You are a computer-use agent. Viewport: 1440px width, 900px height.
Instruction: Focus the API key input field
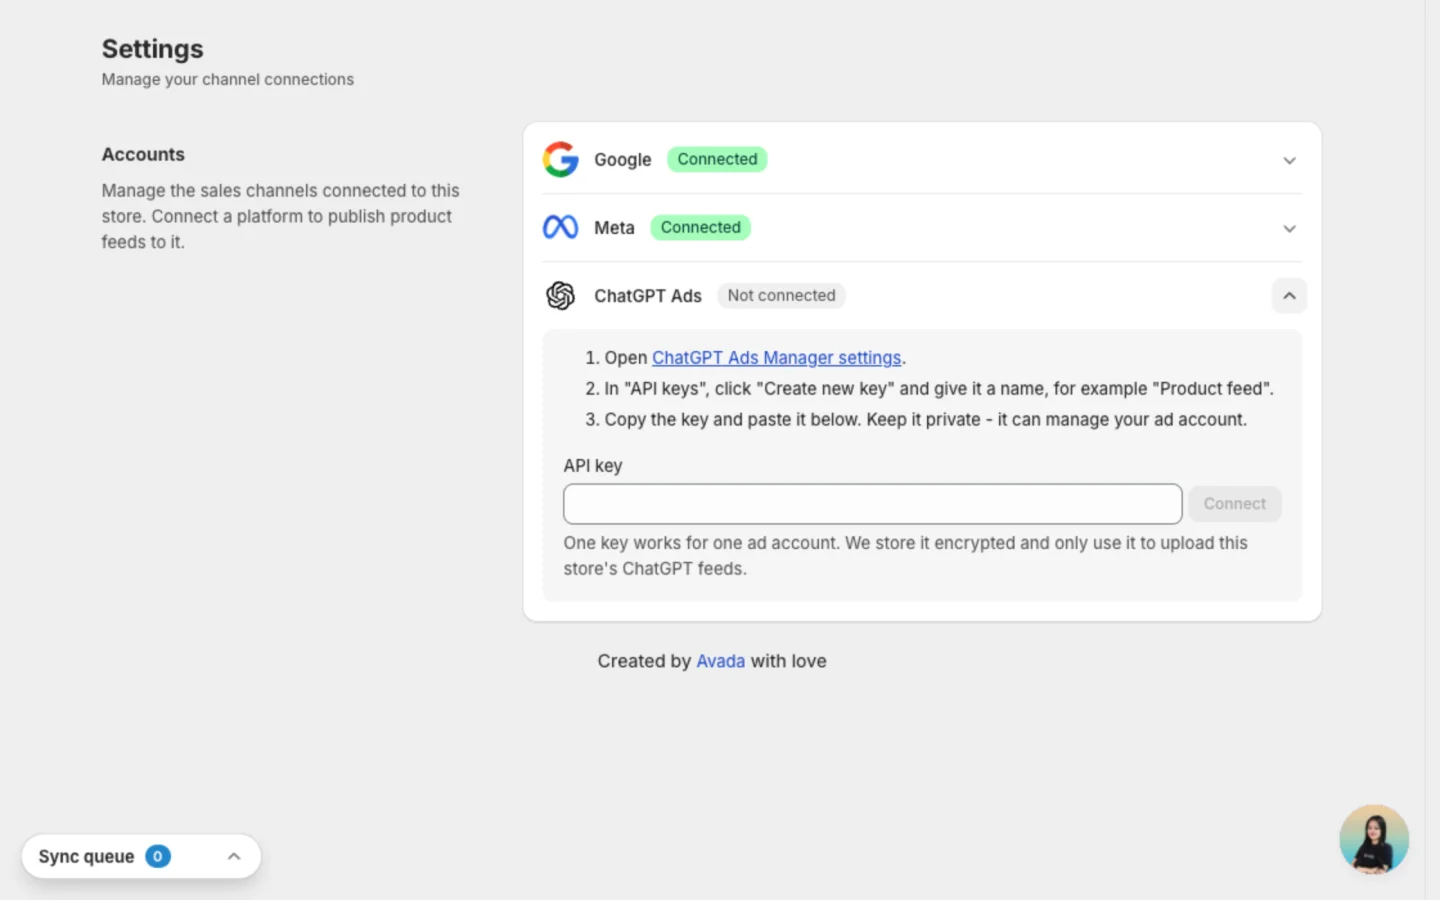(872, 504)
